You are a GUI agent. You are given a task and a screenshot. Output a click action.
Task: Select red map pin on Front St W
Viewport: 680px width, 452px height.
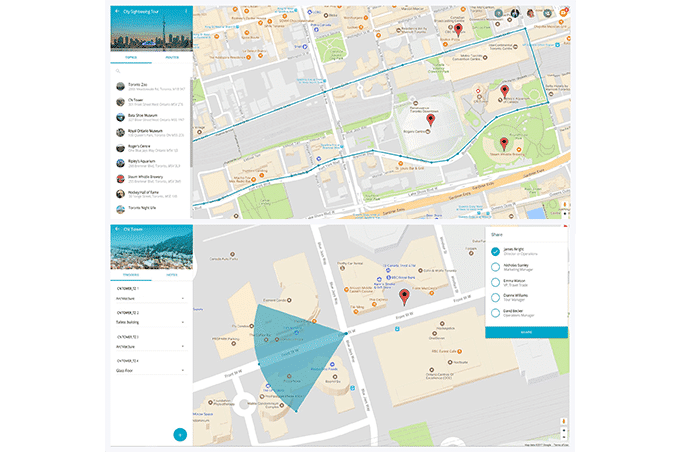[x=404, y=297]
